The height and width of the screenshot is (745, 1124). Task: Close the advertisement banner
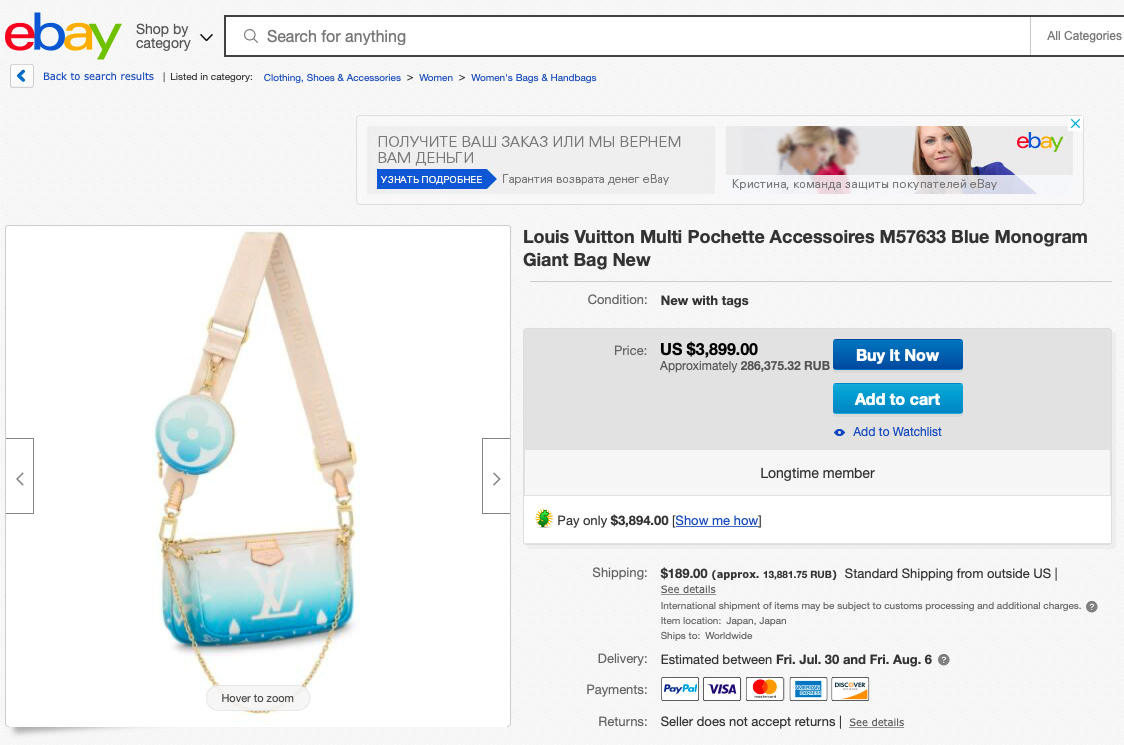(x=1075, y=124)
